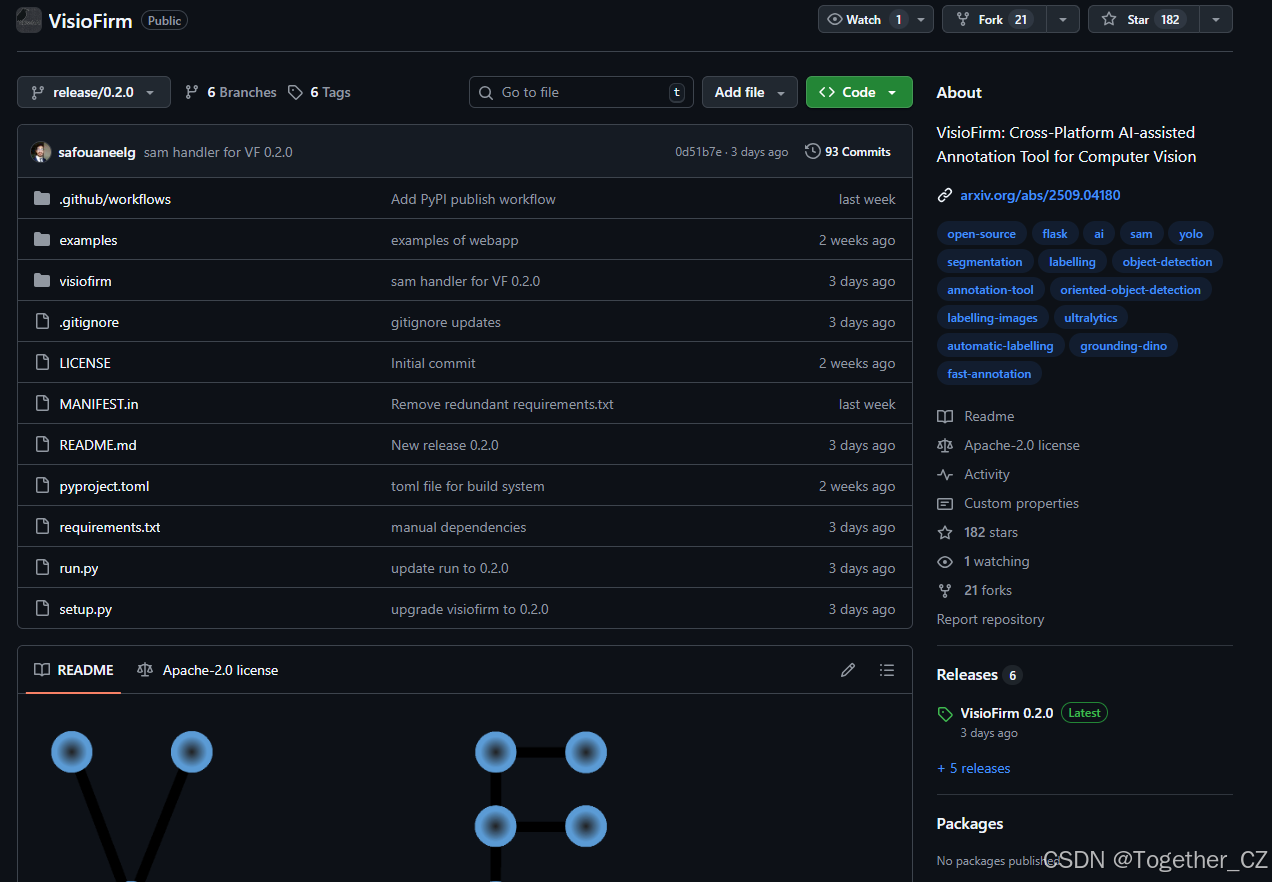Open the safouaneelg author link
The width and height of the screenshot is (1272, 882).
[97, 152]
